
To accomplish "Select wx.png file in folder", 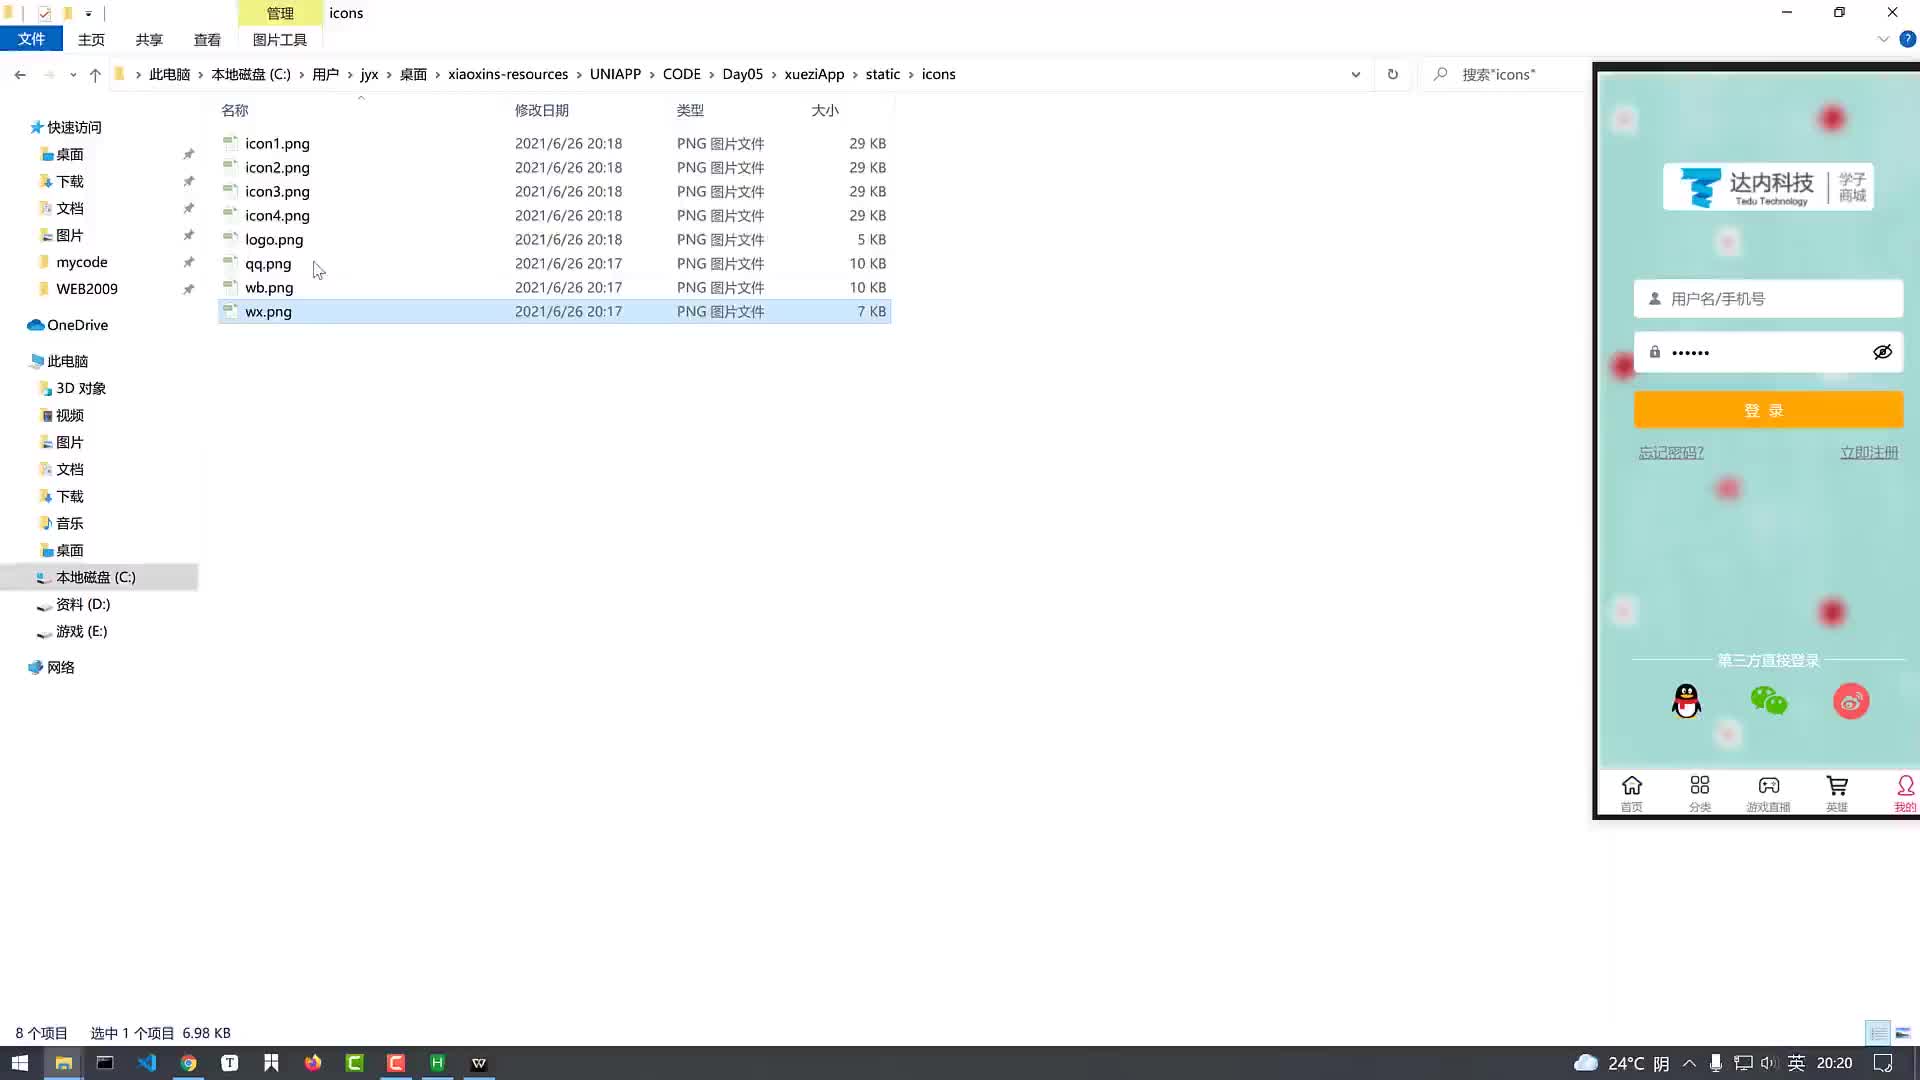I will 269,311.
